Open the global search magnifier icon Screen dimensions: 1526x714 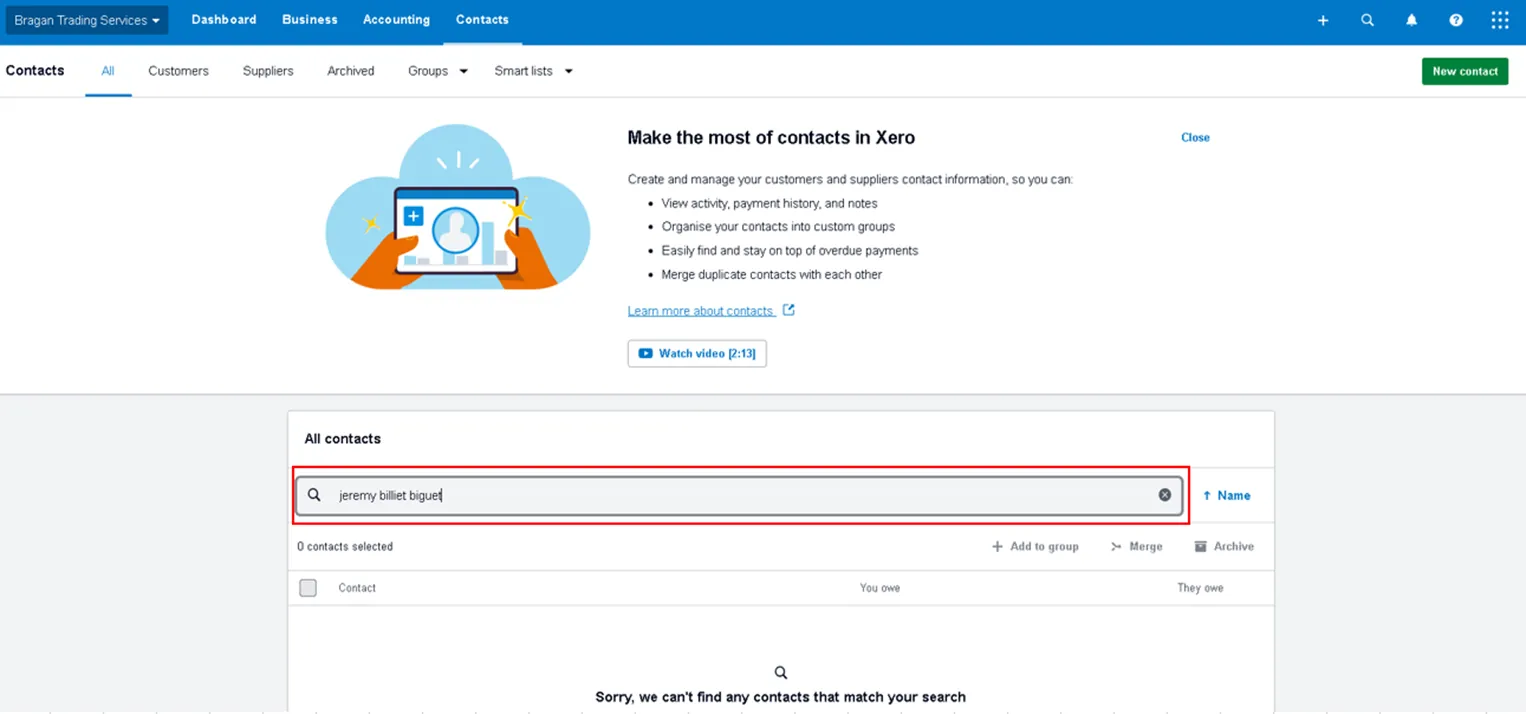pos(1367,20)
